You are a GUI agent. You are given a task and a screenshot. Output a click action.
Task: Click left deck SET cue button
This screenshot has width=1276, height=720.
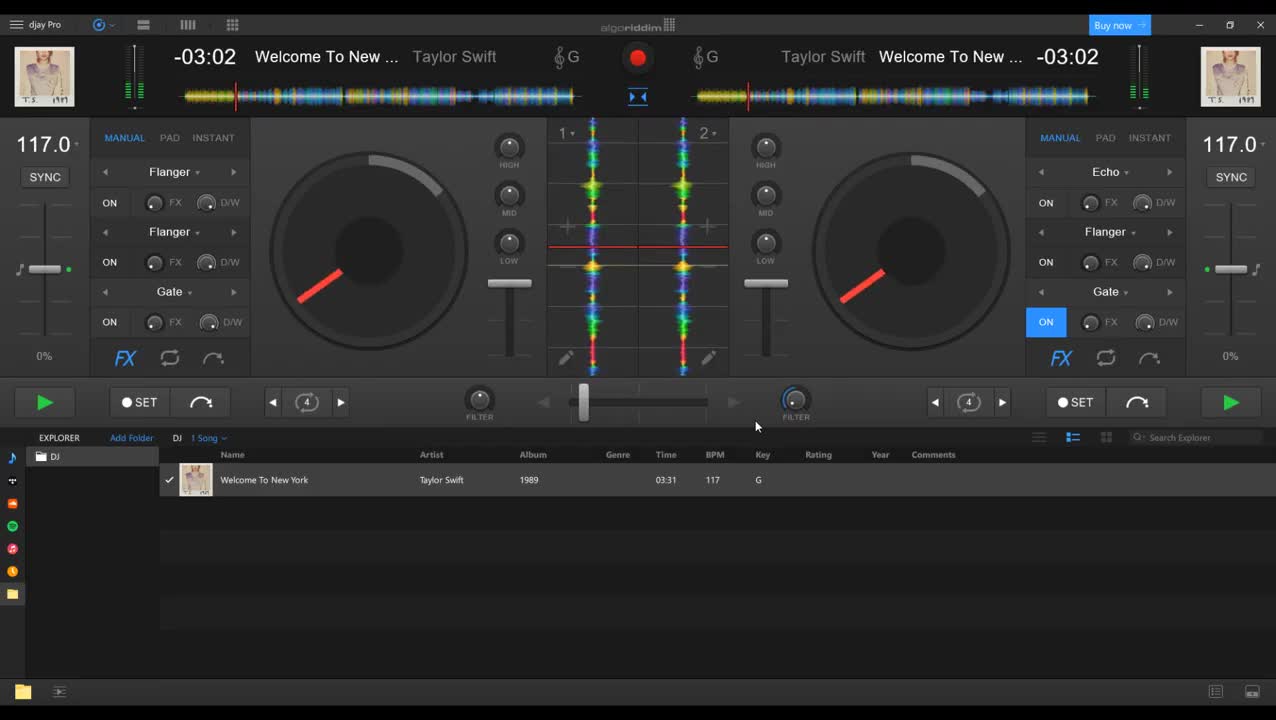pyautogui.click(x=140, y=402)
